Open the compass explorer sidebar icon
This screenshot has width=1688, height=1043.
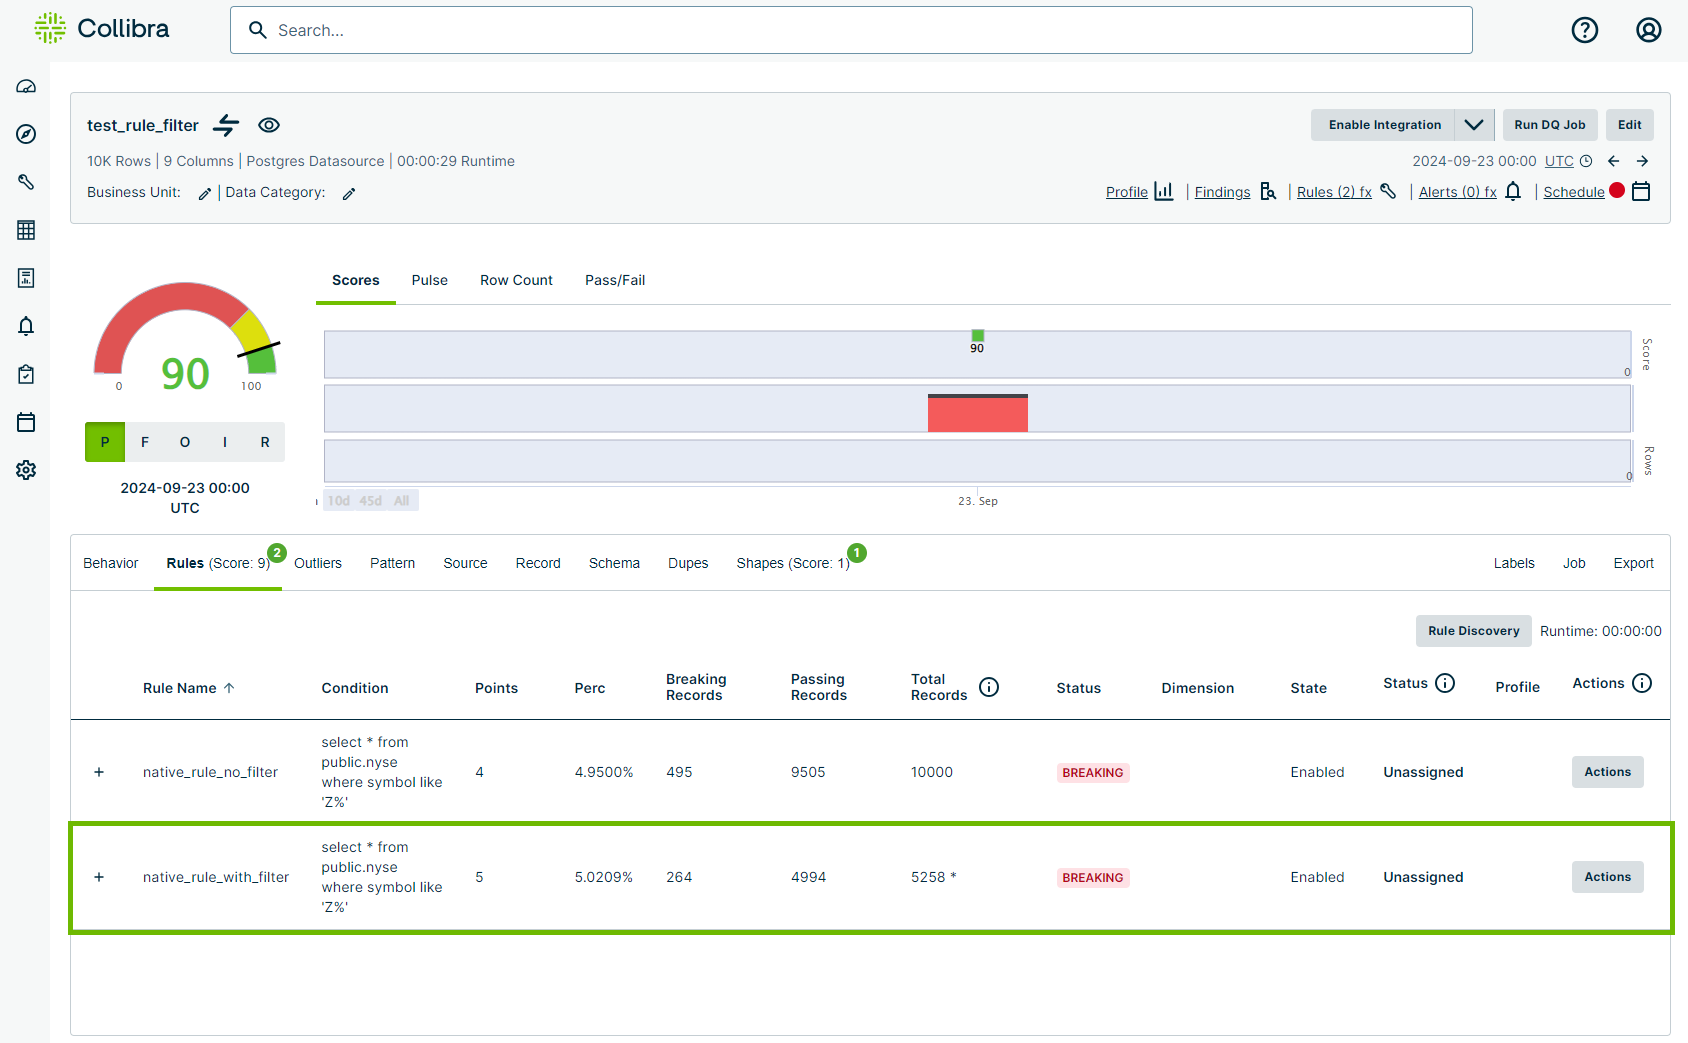click(26, 134)
